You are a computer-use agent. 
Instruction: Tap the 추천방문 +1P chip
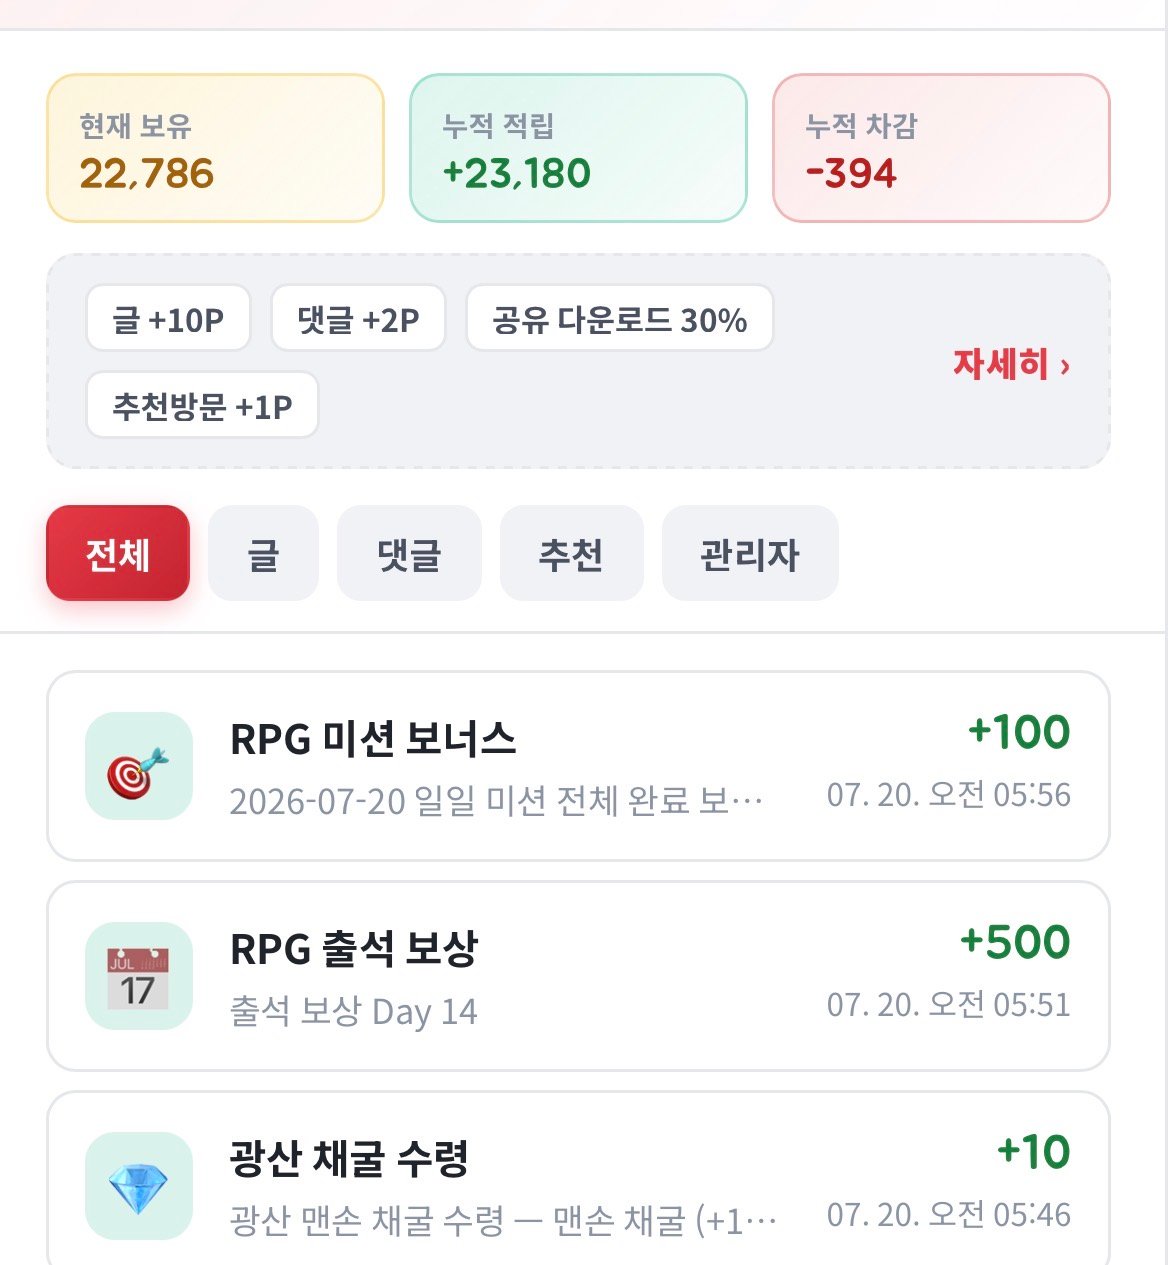tap(202, 405)
